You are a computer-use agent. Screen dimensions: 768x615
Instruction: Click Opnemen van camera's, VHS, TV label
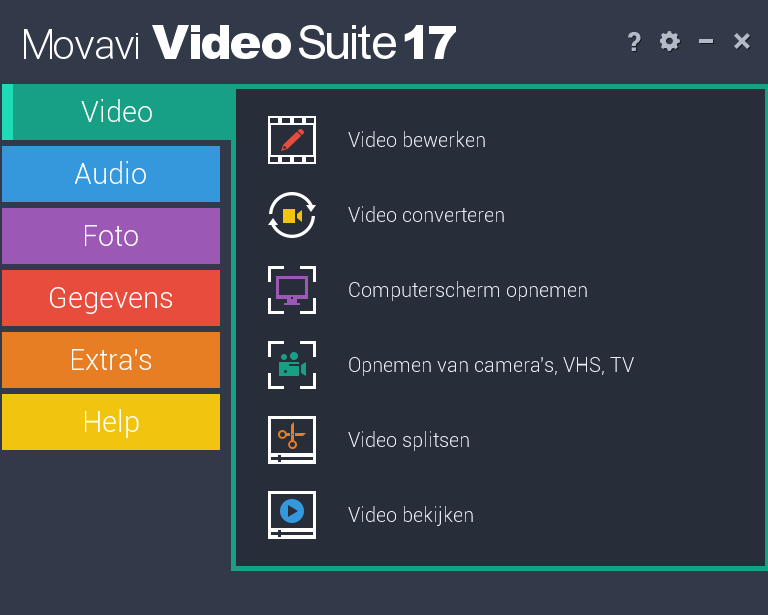[x=491, y=365]
